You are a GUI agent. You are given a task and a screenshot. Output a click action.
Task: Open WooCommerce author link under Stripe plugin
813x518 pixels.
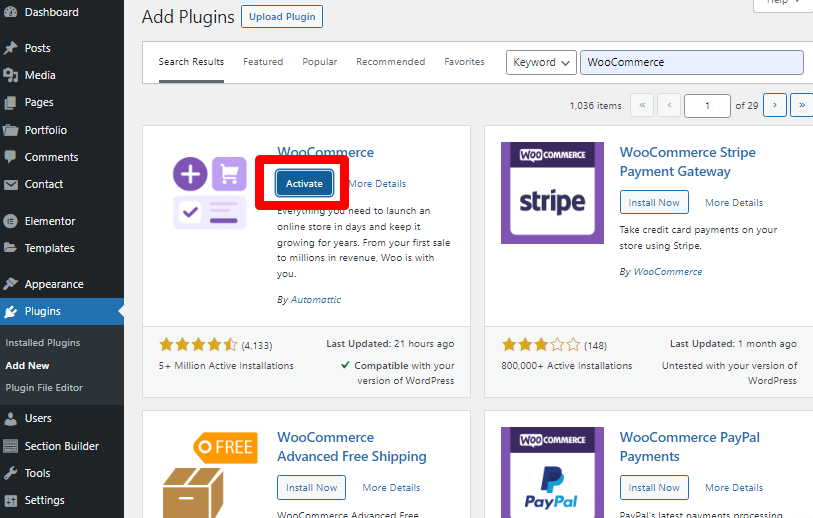pyautogui.click(x=668, y=272)
